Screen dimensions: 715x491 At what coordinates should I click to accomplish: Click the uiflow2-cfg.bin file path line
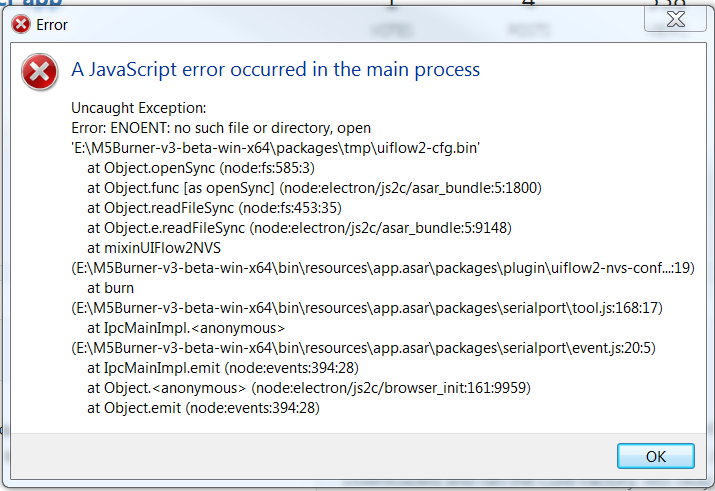click(275, 148)
